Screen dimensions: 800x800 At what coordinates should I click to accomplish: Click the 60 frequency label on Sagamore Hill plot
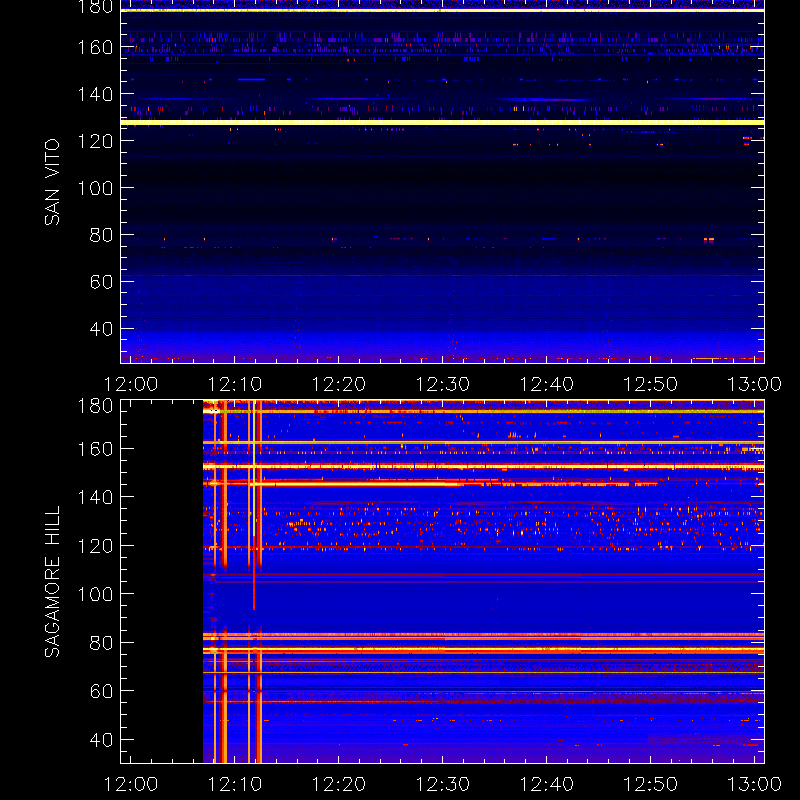(x=101, y=691)
